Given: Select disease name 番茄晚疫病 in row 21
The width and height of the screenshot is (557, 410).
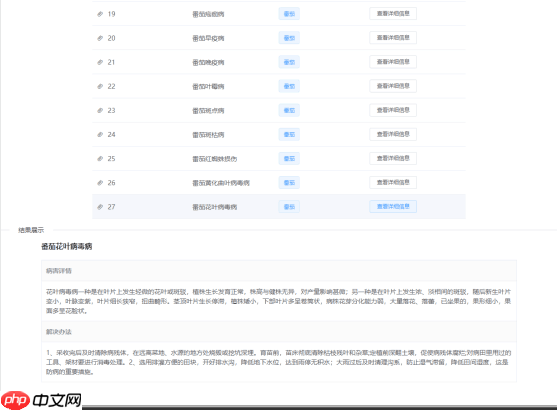Looking at the screenshot, I should click(208, 63).
